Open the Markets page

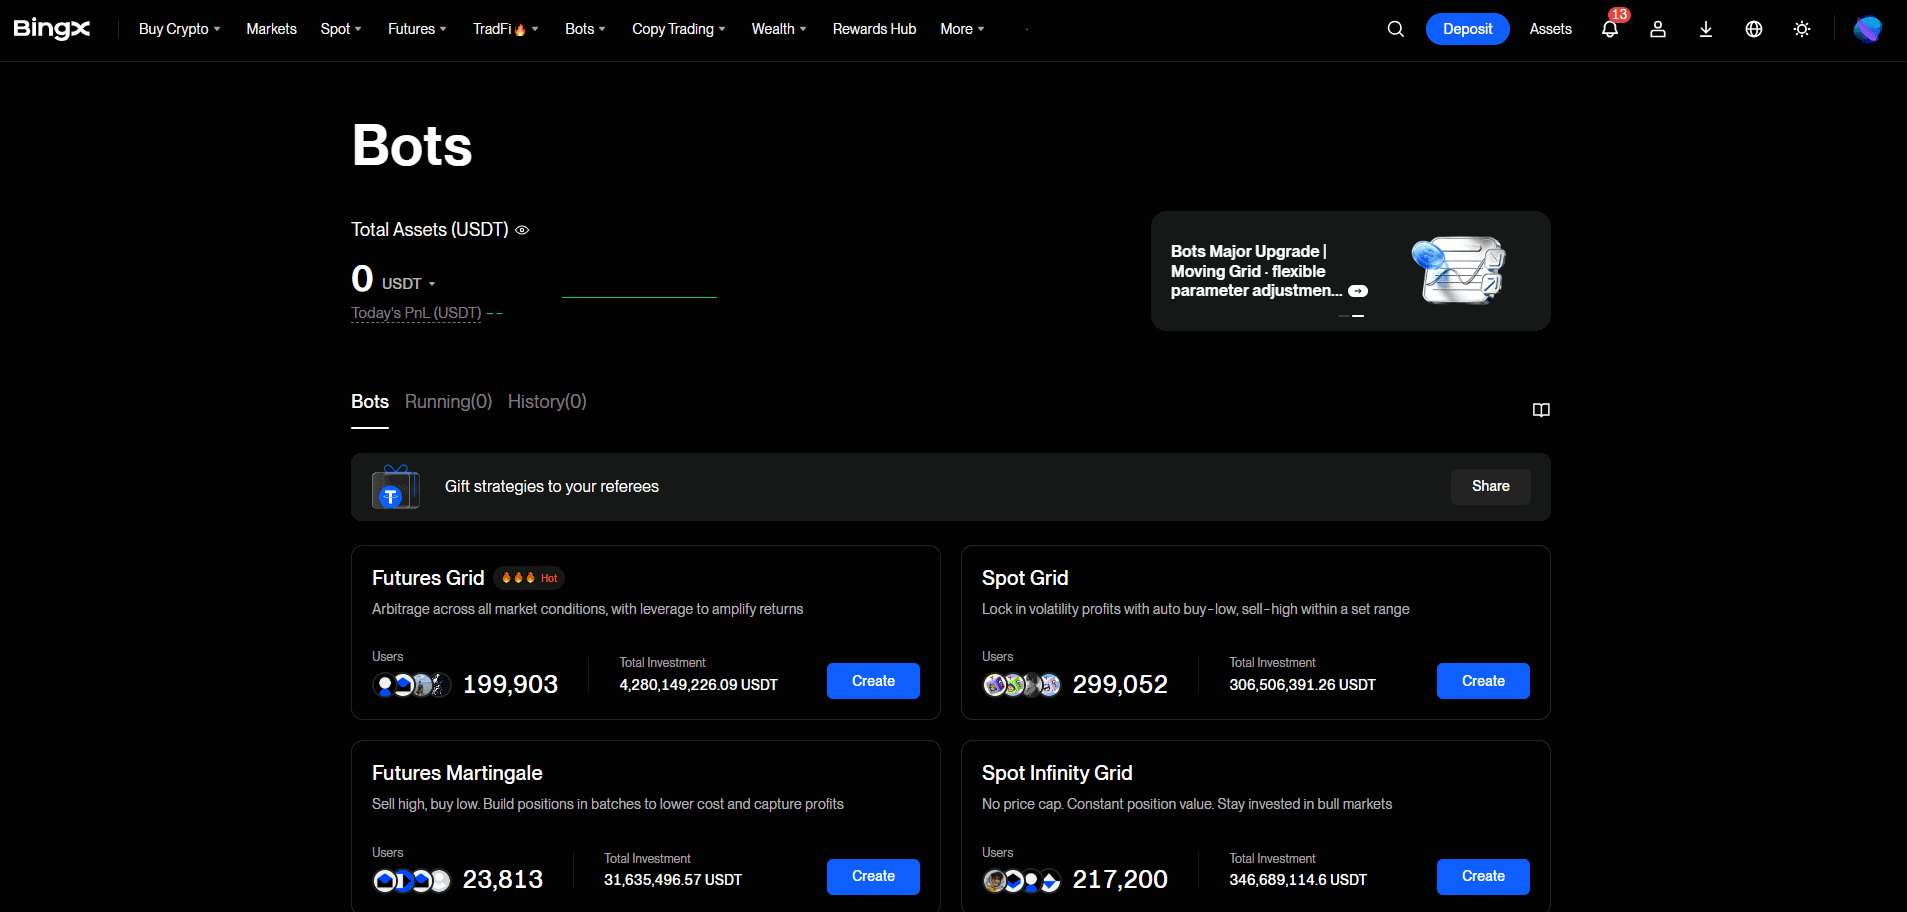coord(271,29)
